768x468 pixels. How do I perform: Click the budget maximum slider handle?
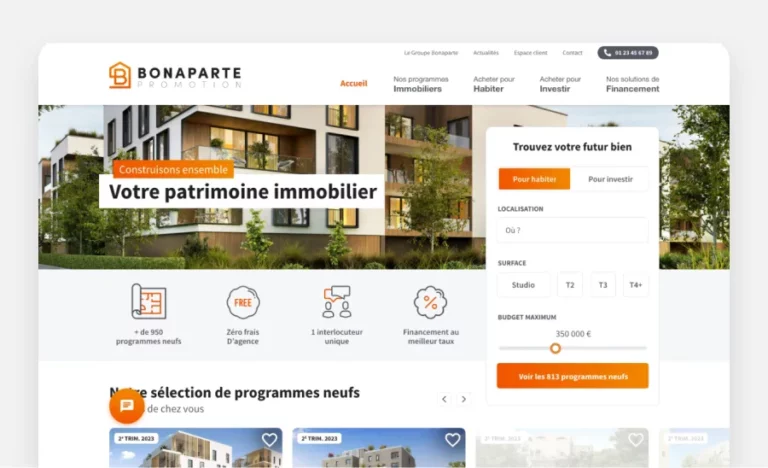(x=555, y=348)
